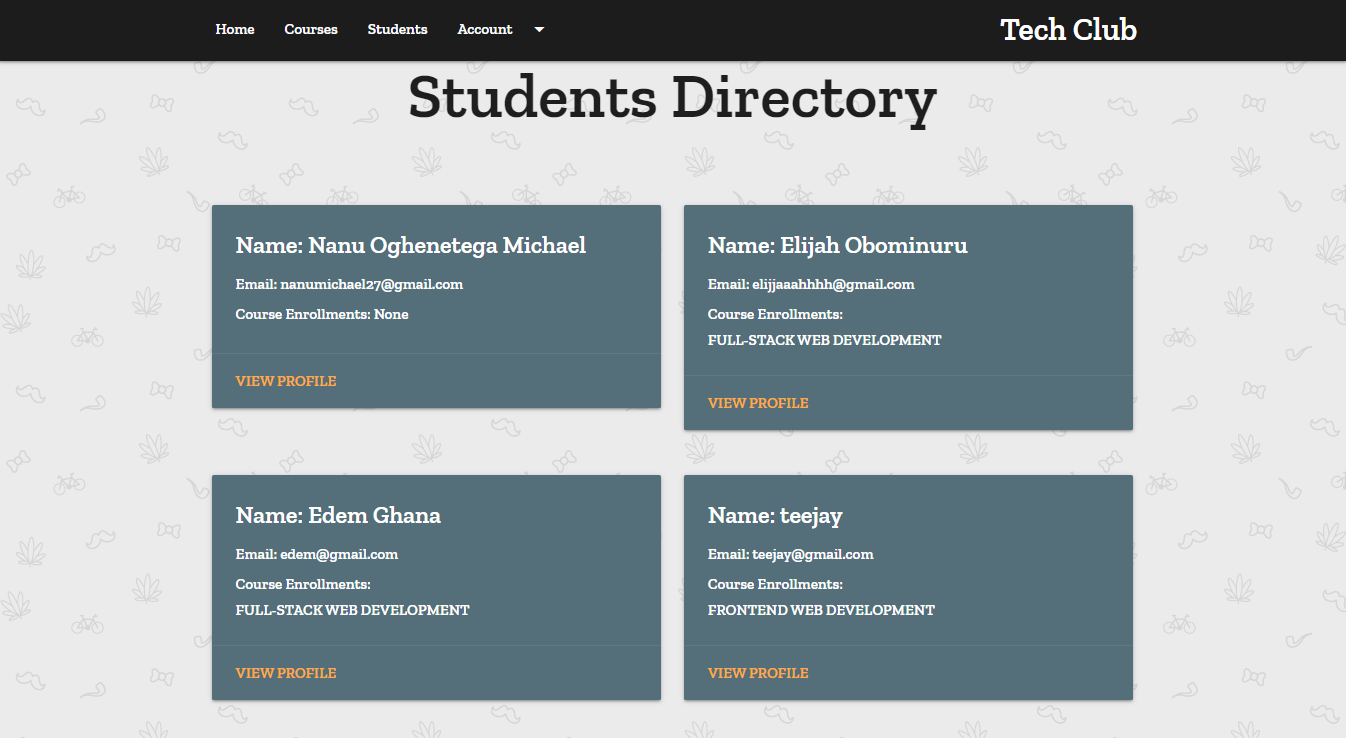The width and height of the screenshot is (1346, 738).
Task: Click name Edem Ghana
Action: tap(338, 515)
